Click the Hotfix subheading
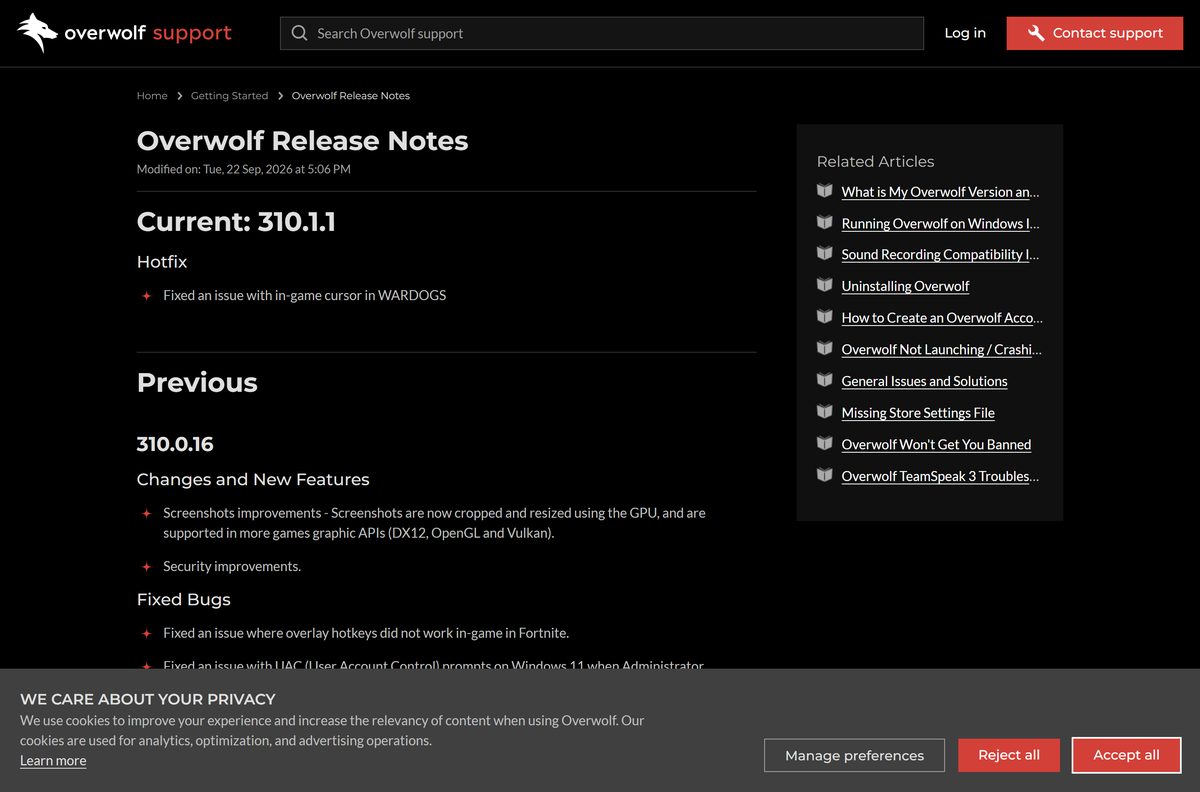 162,262
